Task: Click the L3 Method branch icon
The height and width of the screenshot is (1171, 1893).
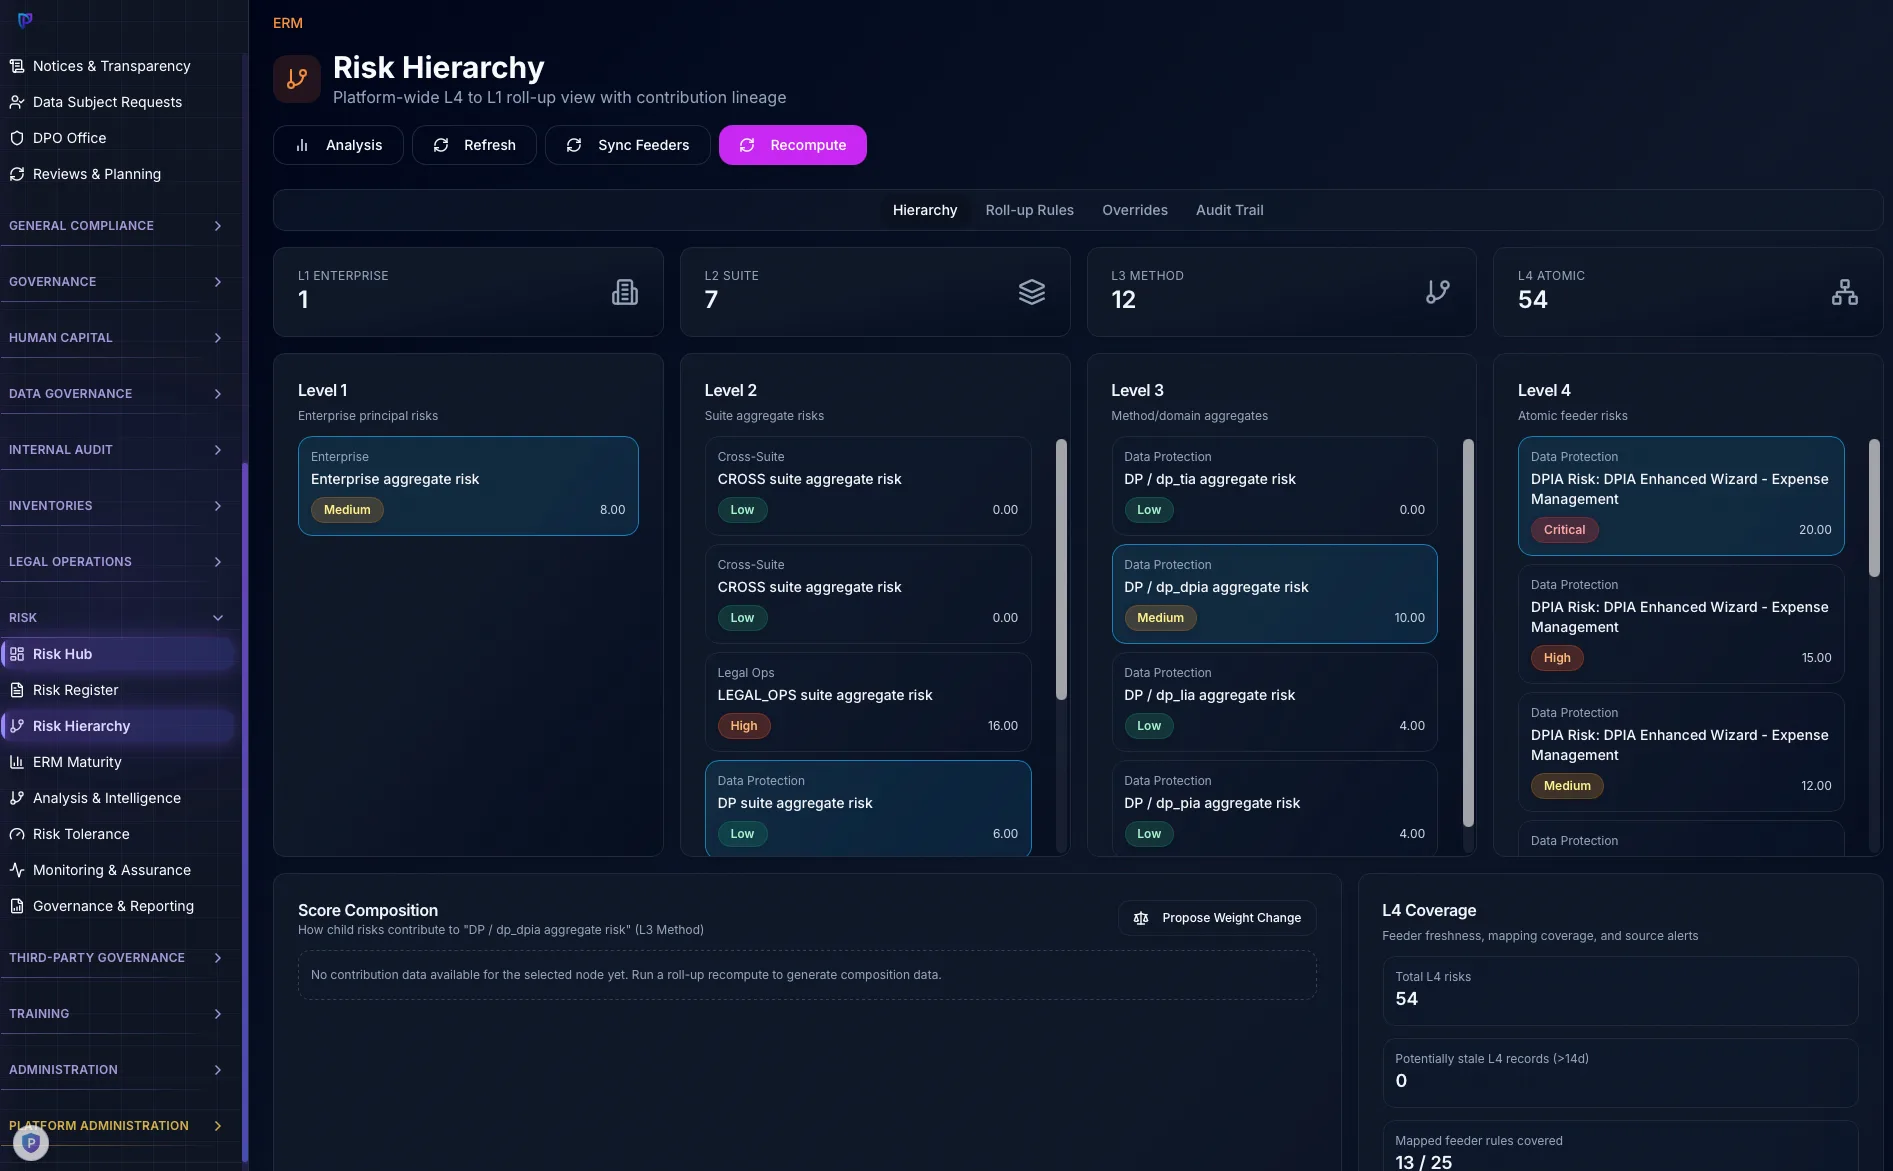Action: pos(1438,292)
